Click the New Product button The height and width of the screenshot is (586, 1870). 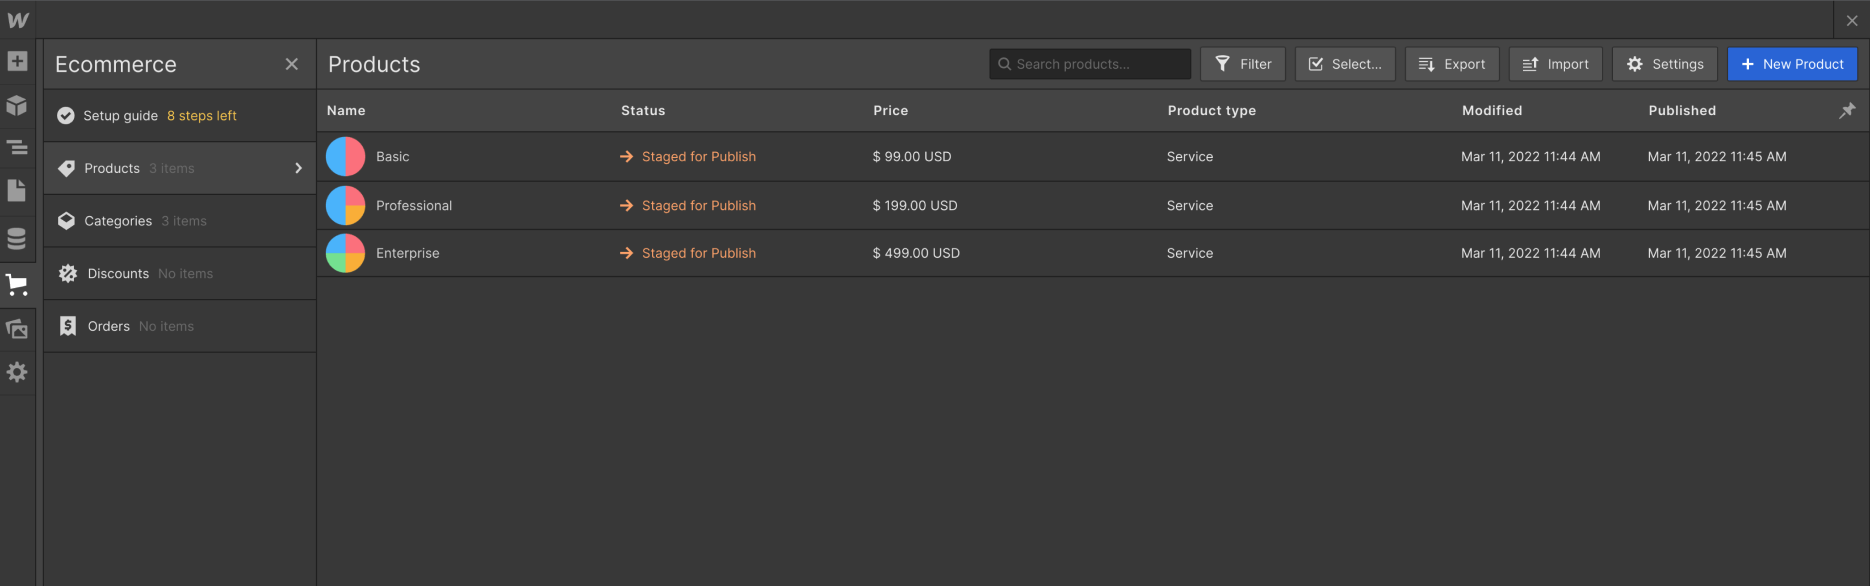click(1792, 64)
